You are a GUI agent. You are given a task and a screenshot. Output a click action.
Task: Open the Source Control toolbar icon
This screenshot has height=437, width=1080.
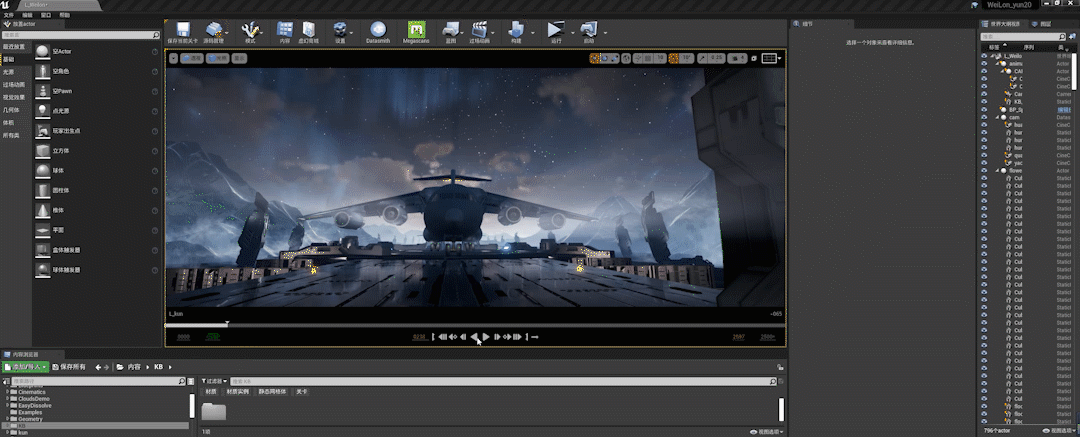coord(214,30)
